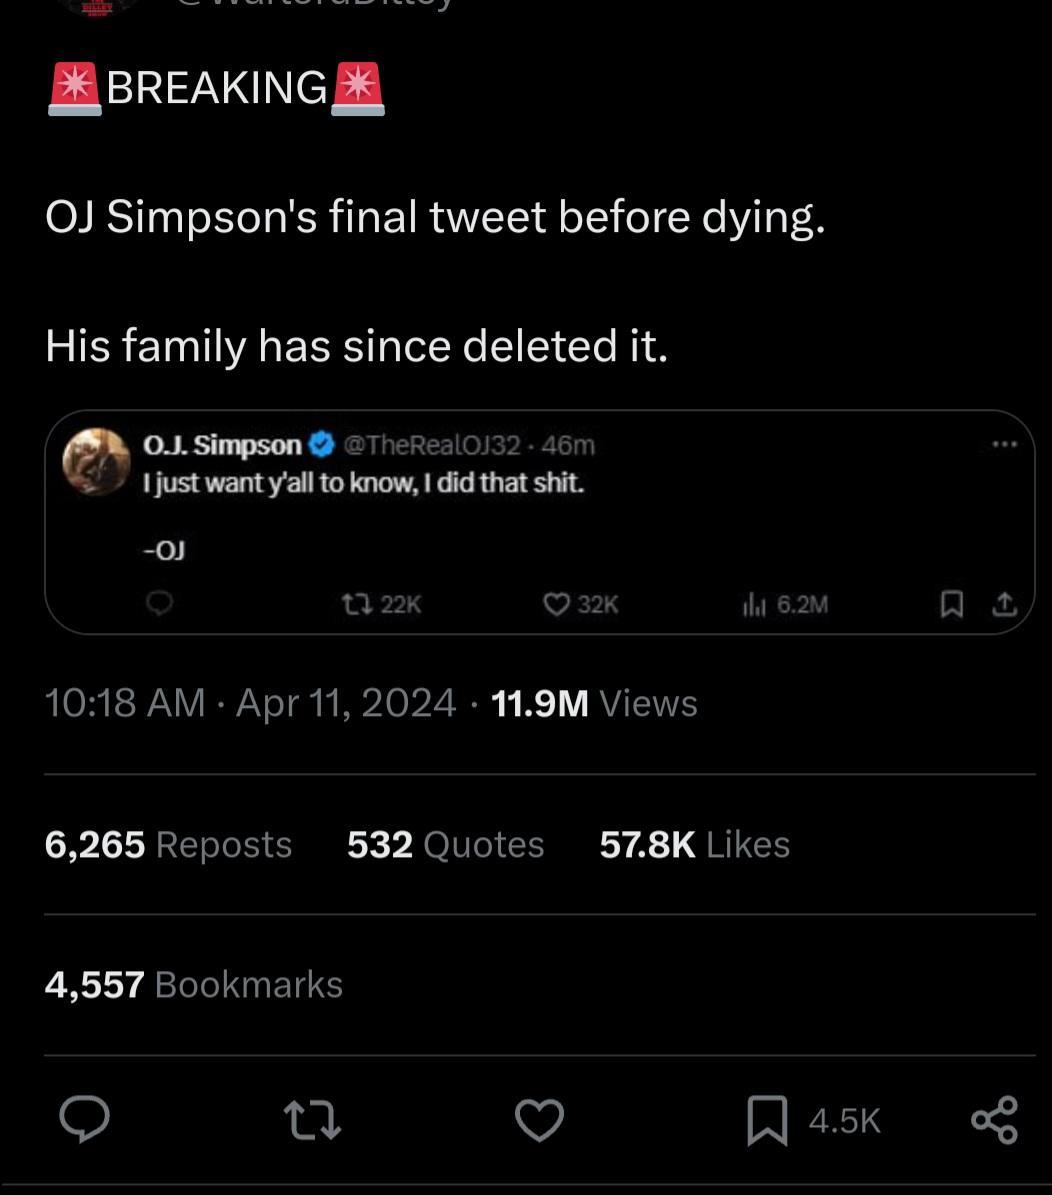Click the 22K retweet icon
Viewport: 1052px width, 1195px height.
pyautogui.click(x=354, y=604)
